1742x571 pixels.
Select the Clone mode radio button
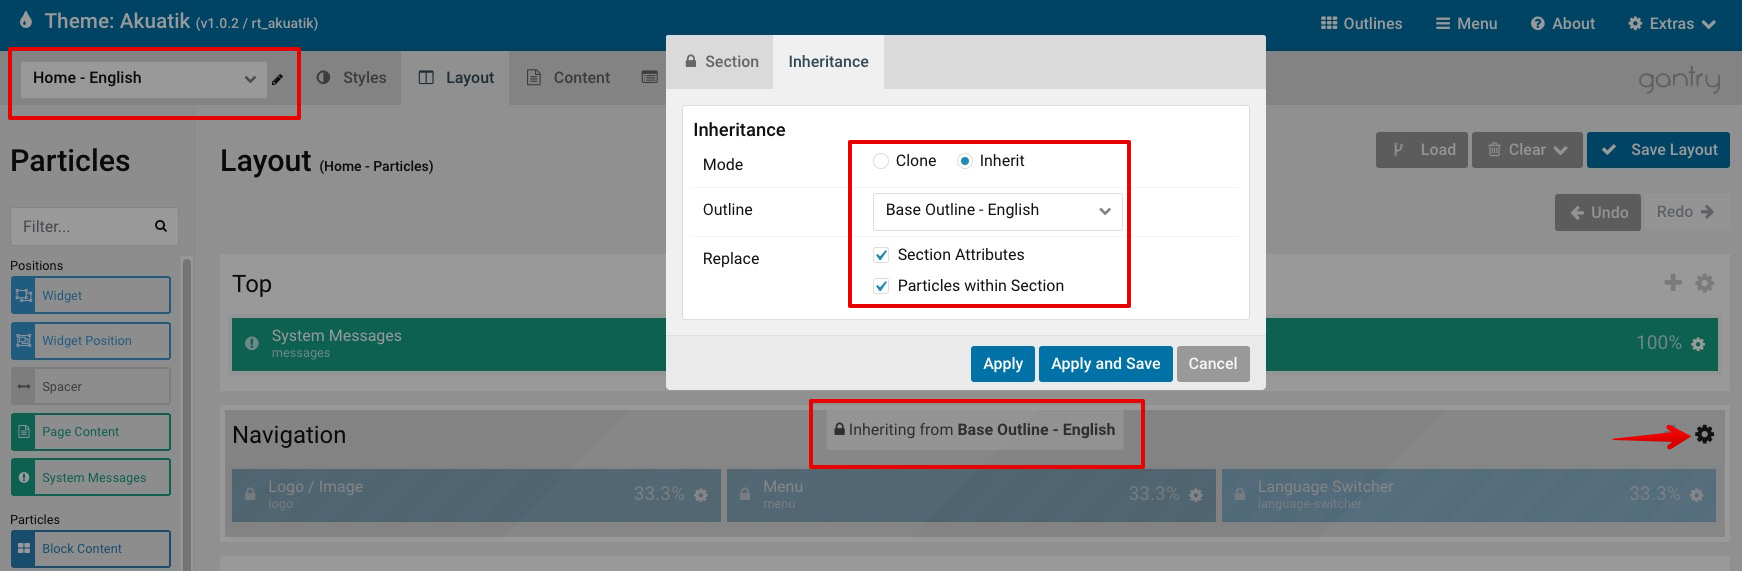(x=881, y=161)
